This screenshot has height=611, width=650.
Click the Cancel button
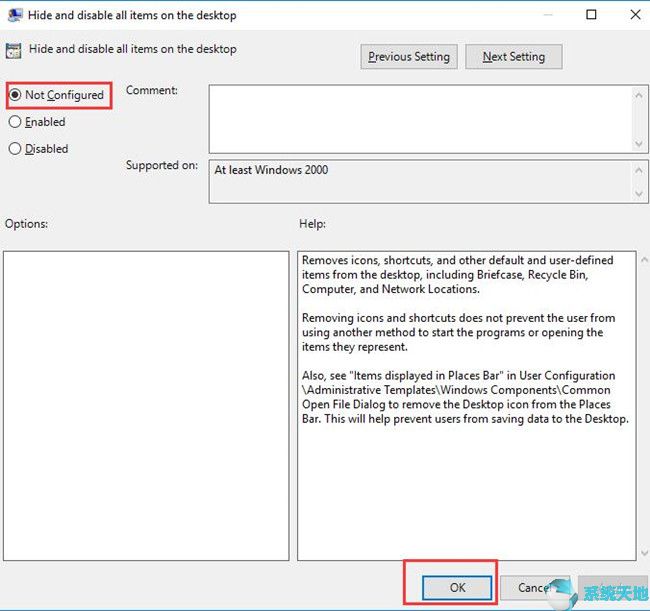click(535, 587)
